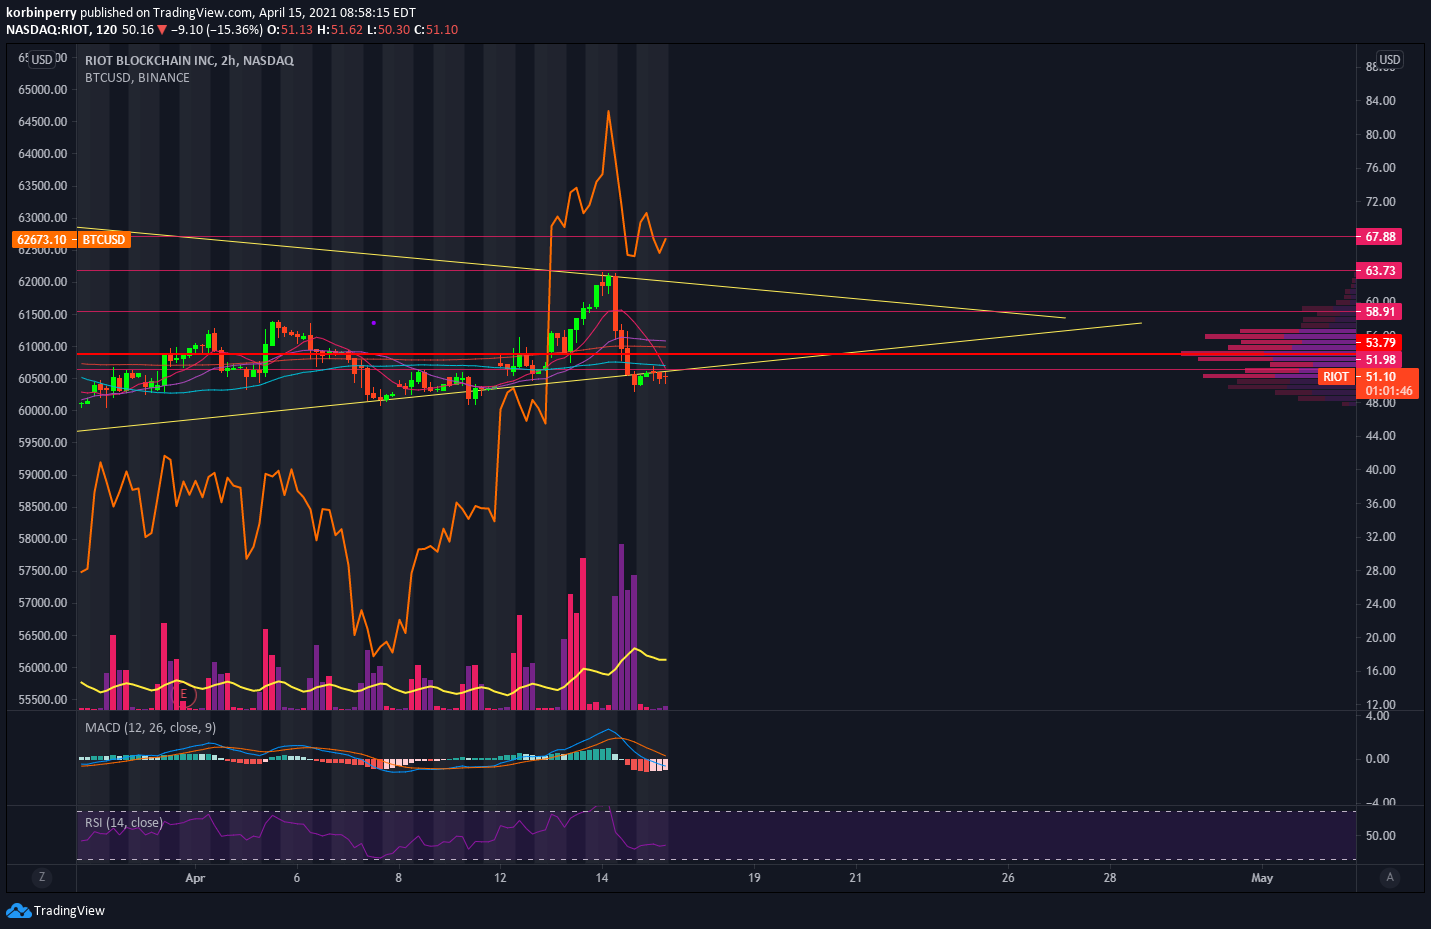Open the E earnings marker on the chart
The image size is (1431, 929).
pos(183,694)
